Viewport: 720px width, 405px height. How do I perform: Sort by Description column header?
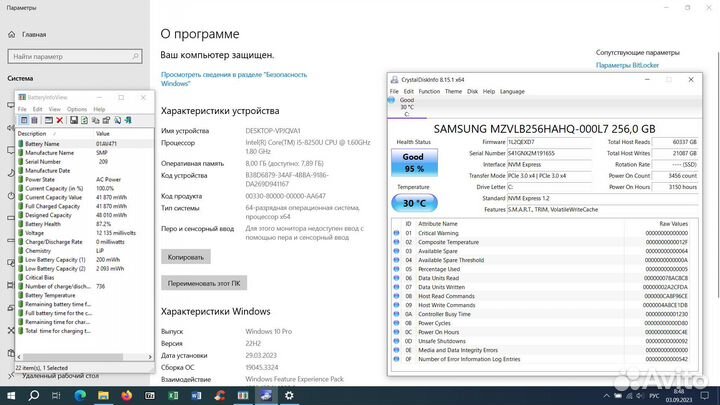point(54,134)
